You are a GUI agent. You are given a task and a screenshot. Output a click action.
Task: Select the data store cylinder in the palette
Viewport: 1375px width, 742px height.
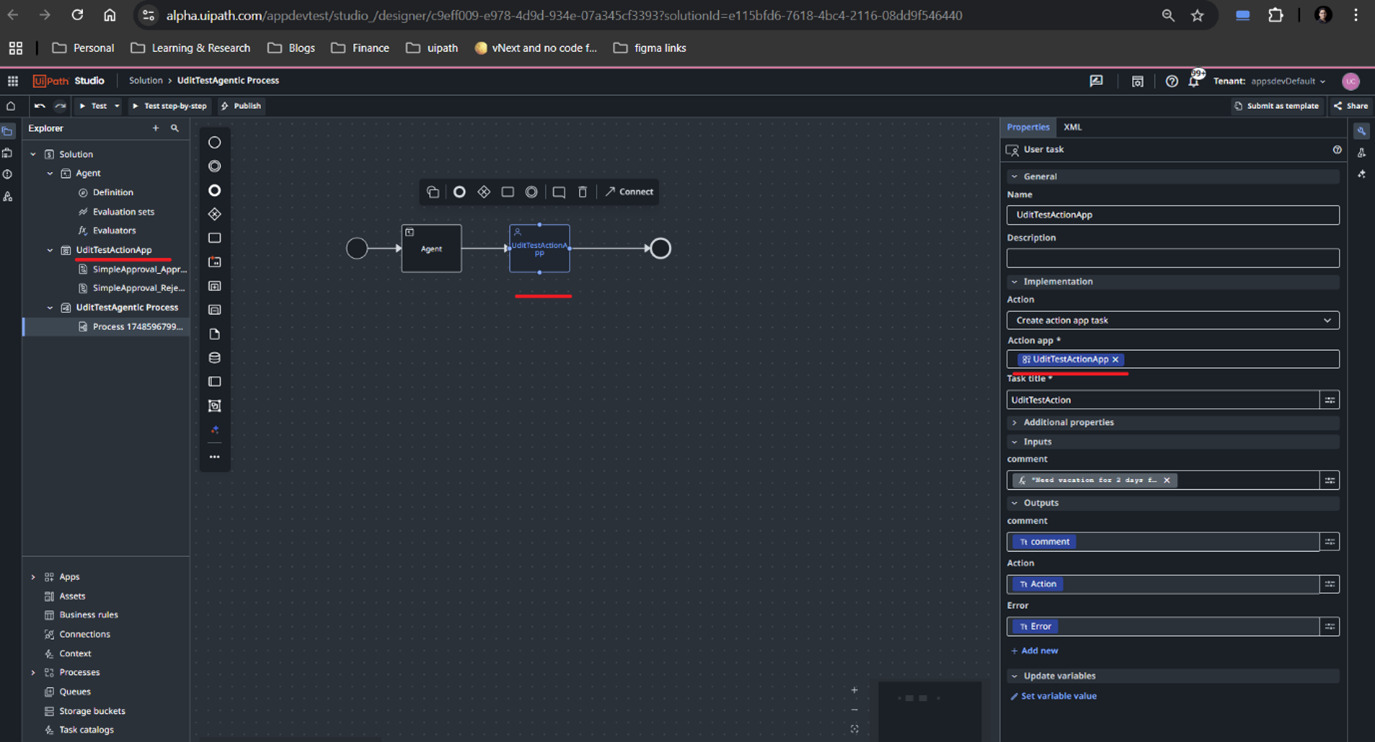point(214,358)
